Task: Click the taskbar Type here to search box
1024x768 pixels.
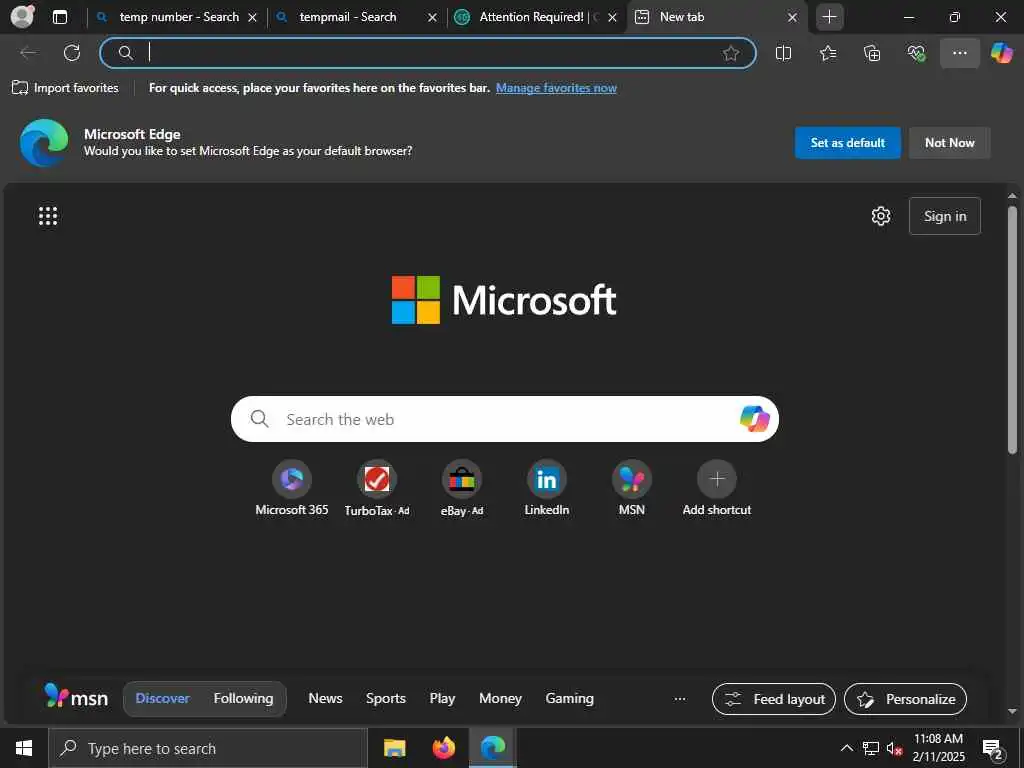Action: [208, 748]
